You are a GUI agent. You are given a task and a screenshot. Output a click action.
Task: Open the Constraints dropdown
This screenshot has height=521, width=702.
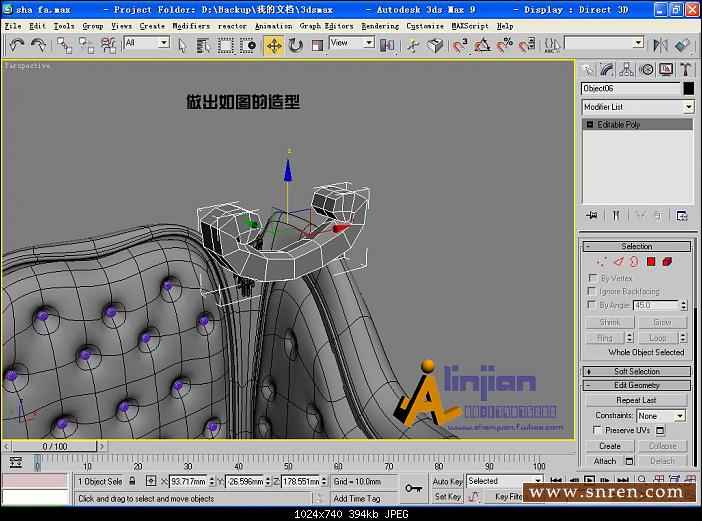click(x=661, y=415)
